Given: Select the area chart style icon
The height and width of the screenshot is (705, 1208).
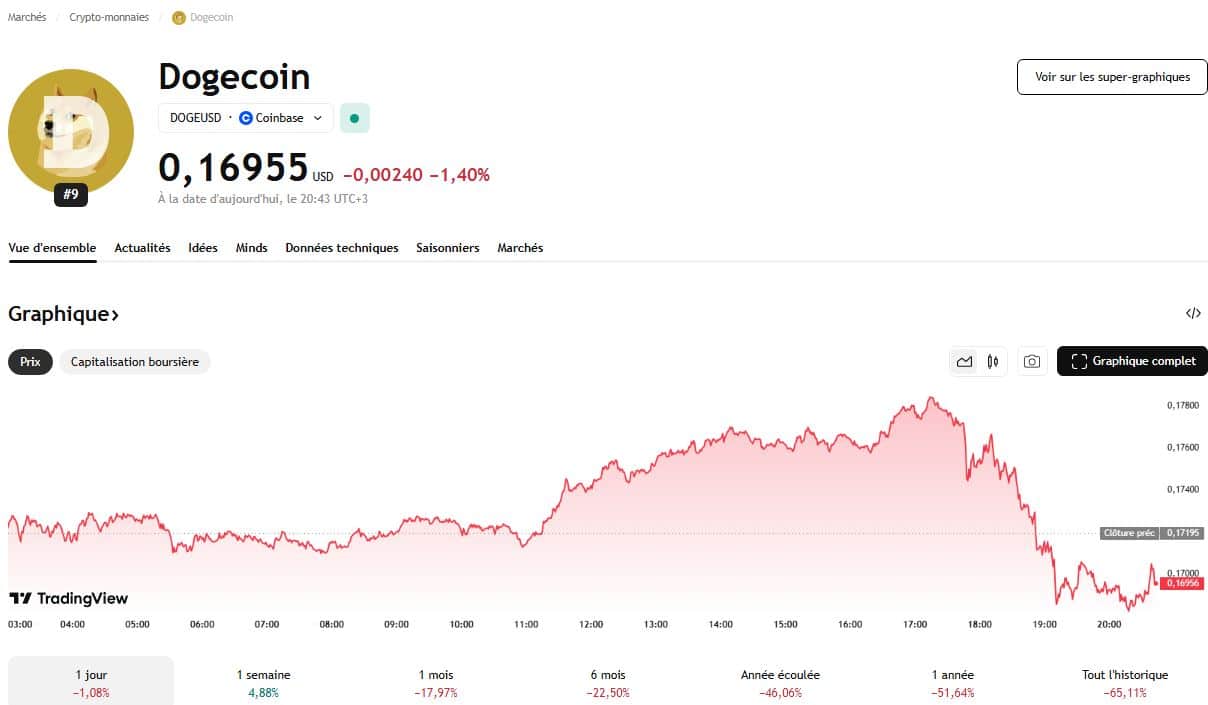Looking at the screenshot, I should [966, 361].
